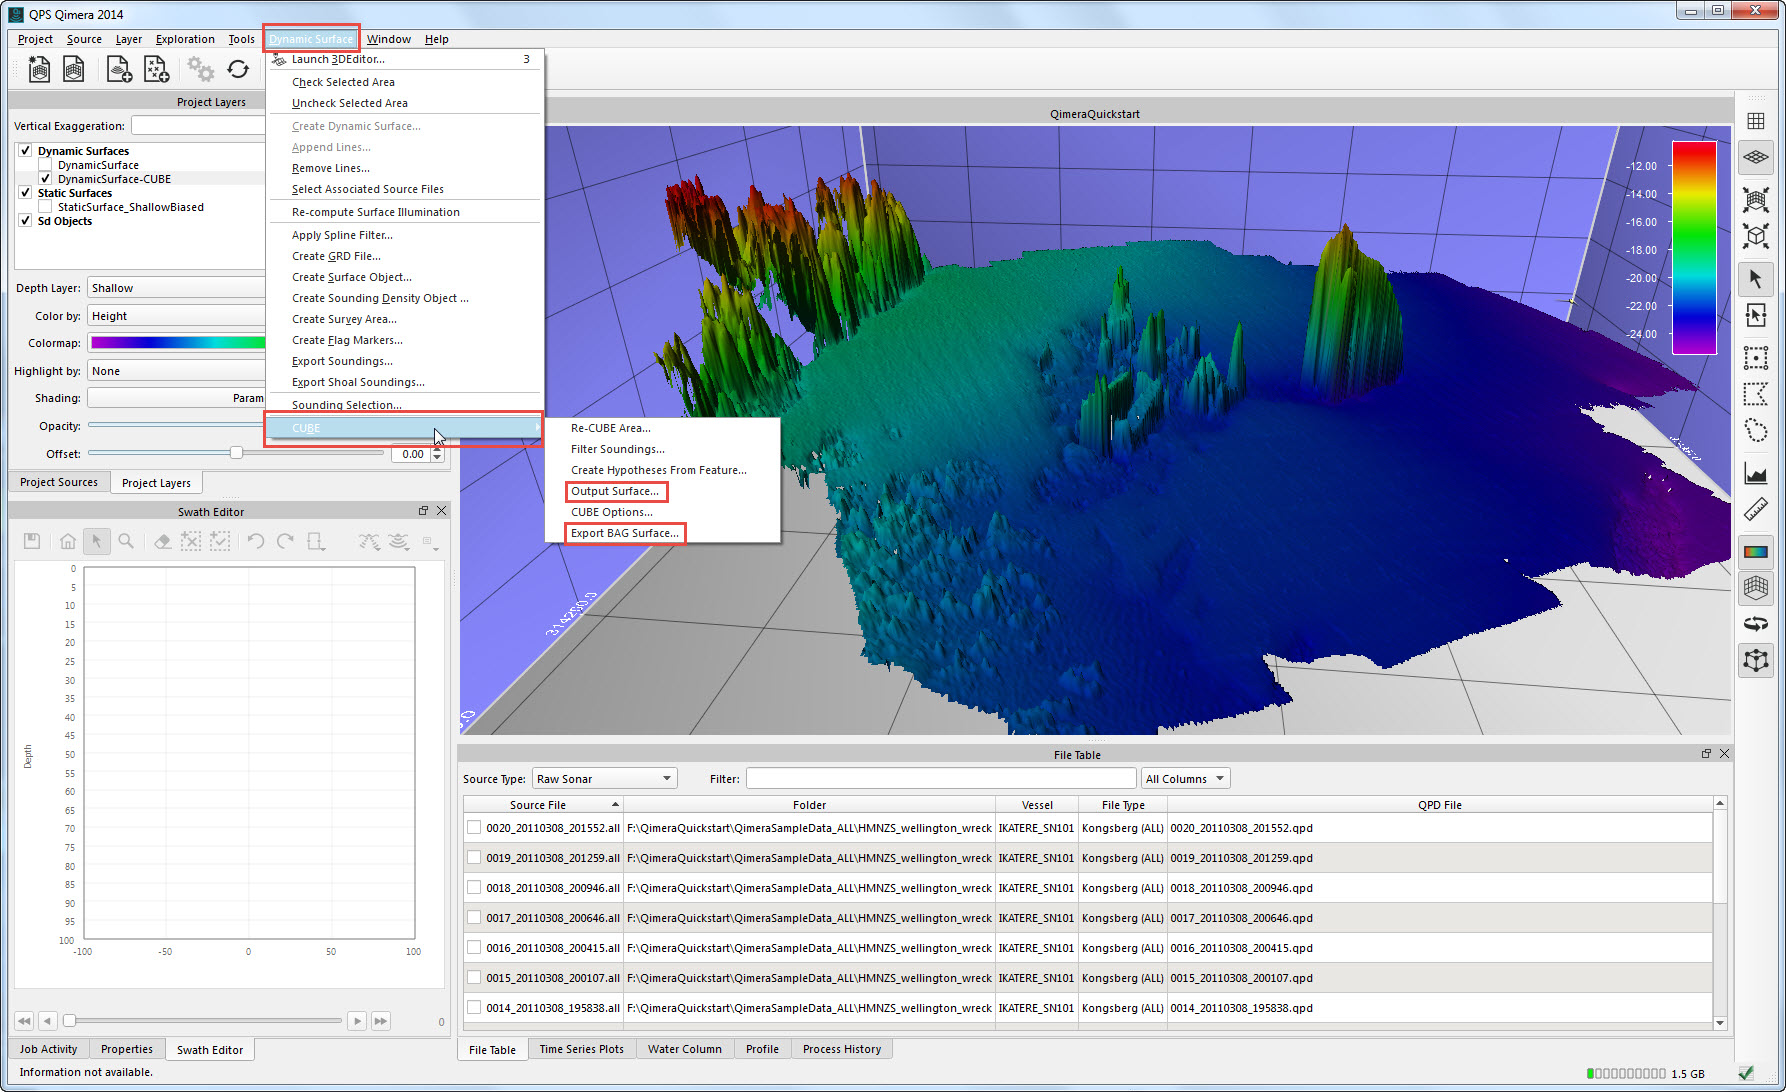1786x1092 pixels.
Task: Click the file table Filter text field
Action: tap(940, 779)
